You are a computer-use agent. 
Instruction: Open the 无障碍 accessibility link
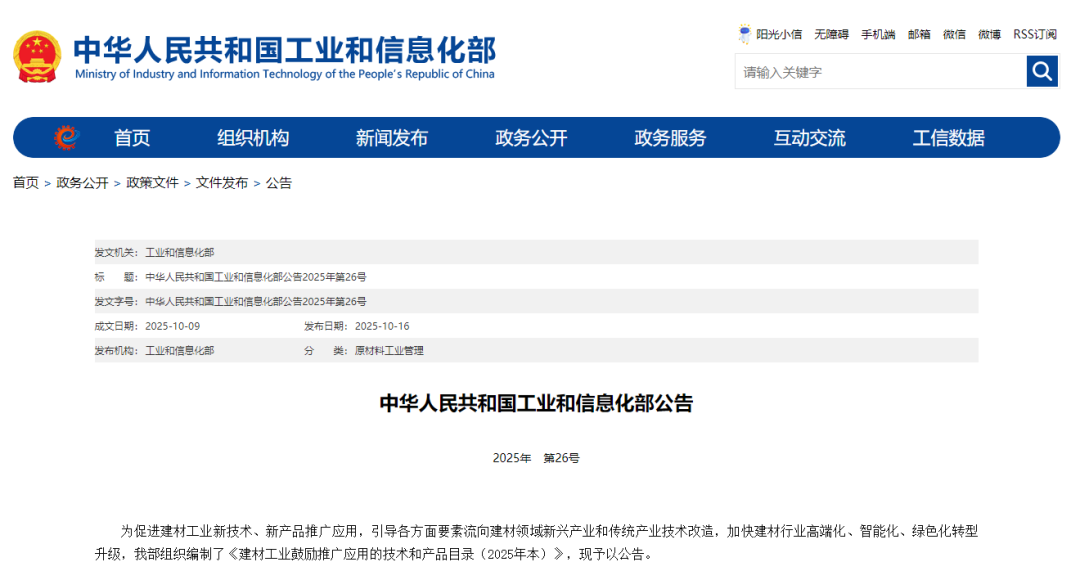pos(831,34)
